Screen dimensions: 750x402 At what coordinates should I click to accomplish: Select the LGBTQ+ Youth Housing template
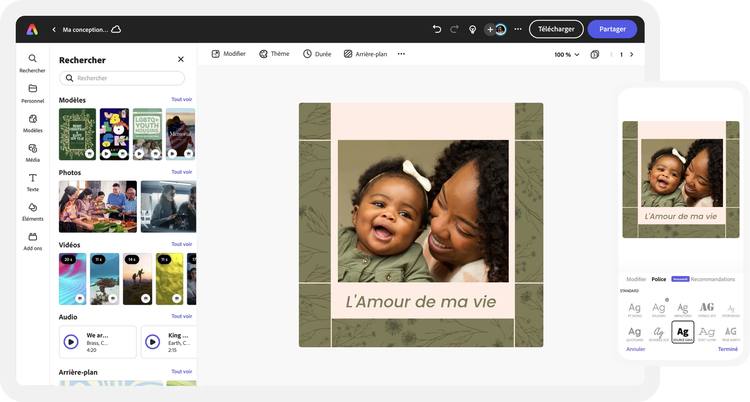pyautogui.click(x=147, y=134)
